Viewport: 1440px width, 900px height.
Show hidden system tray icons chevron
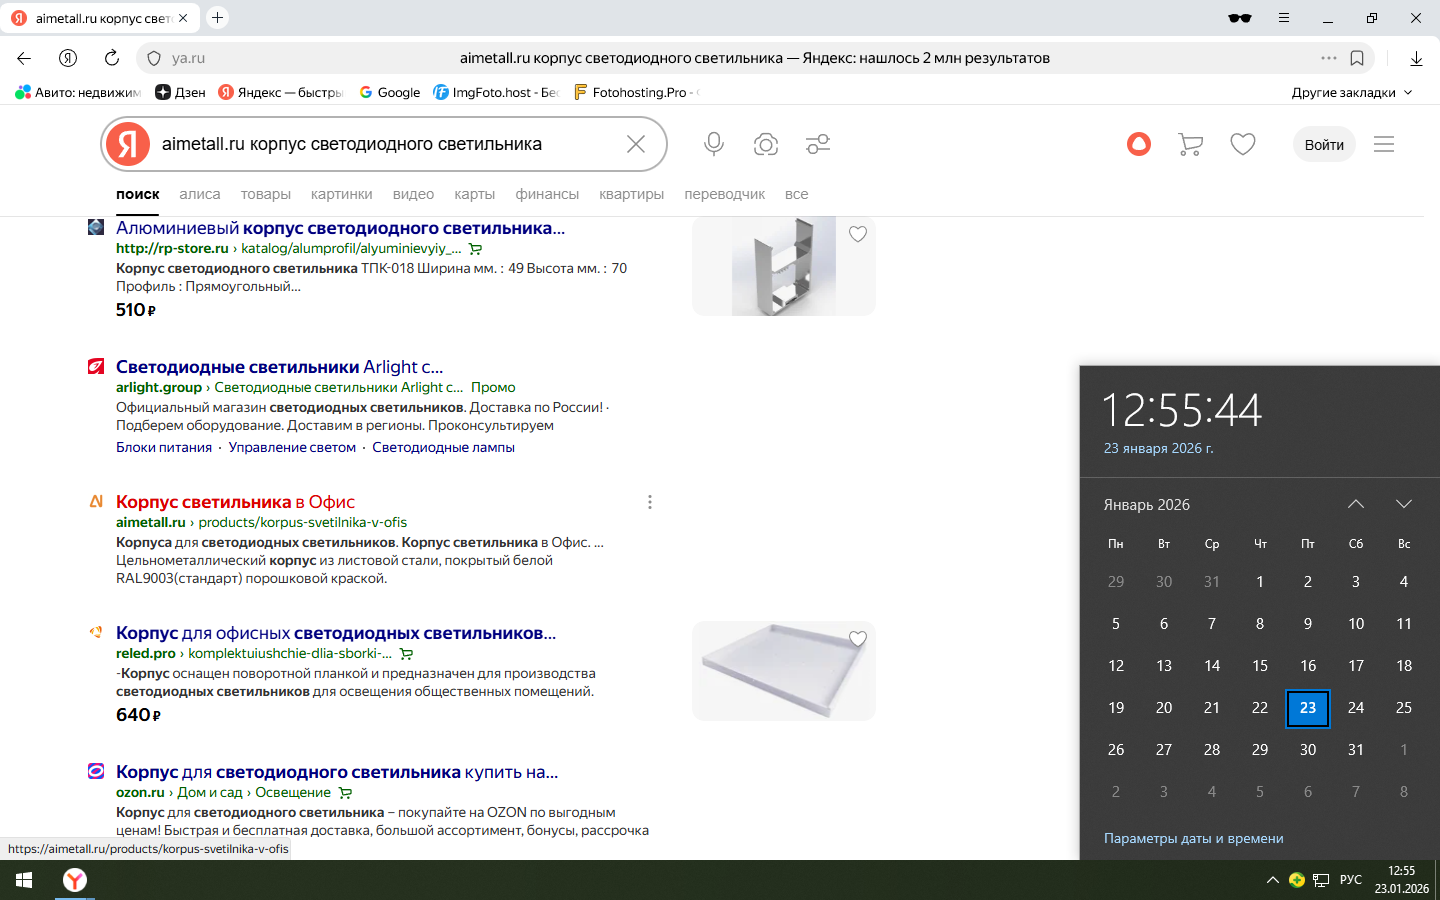1272,880
